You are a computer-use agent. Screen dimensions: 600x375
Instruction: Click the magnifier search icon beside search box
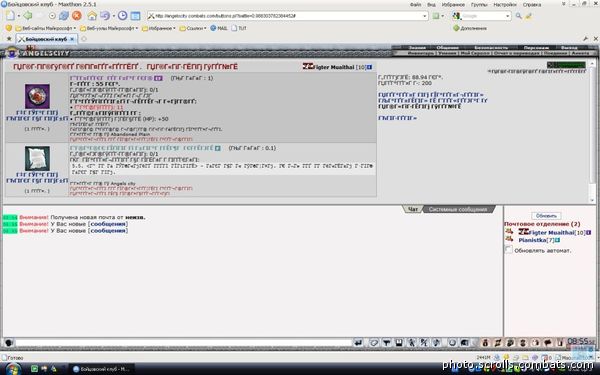(x=518, y=16)
